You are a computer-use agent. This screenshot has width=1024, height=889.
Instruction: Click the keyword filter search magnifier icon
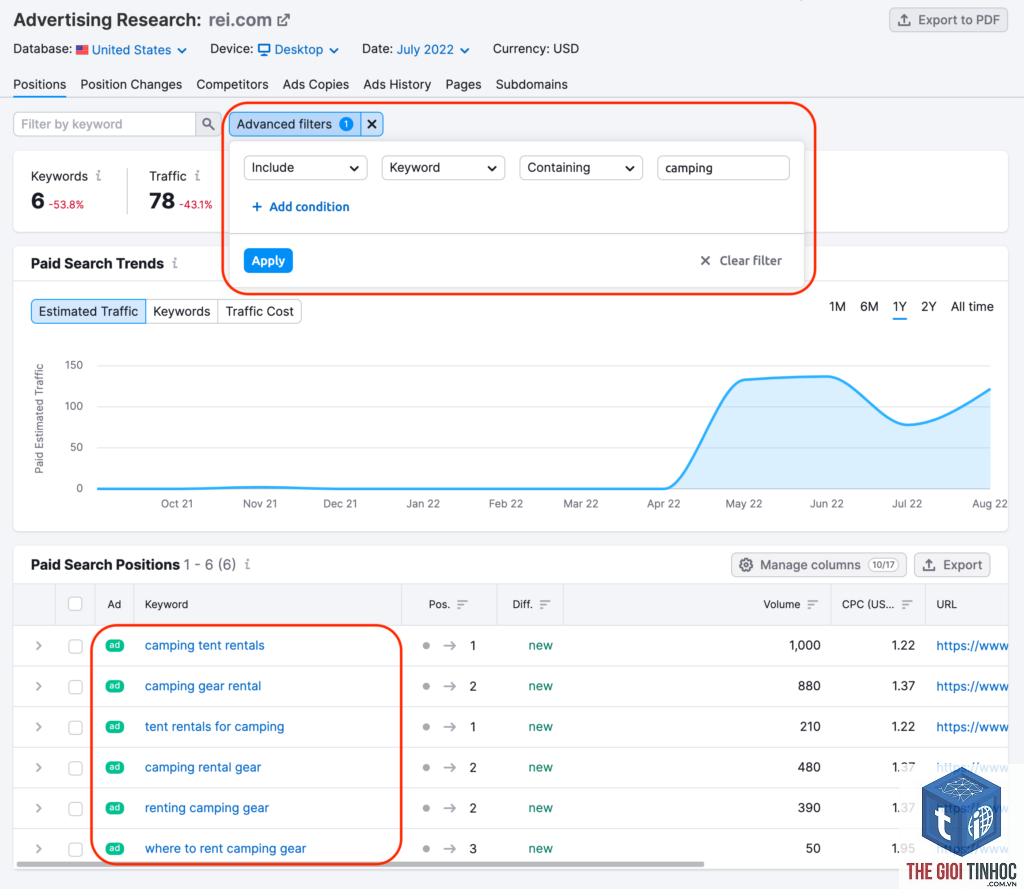pos(208,124)
